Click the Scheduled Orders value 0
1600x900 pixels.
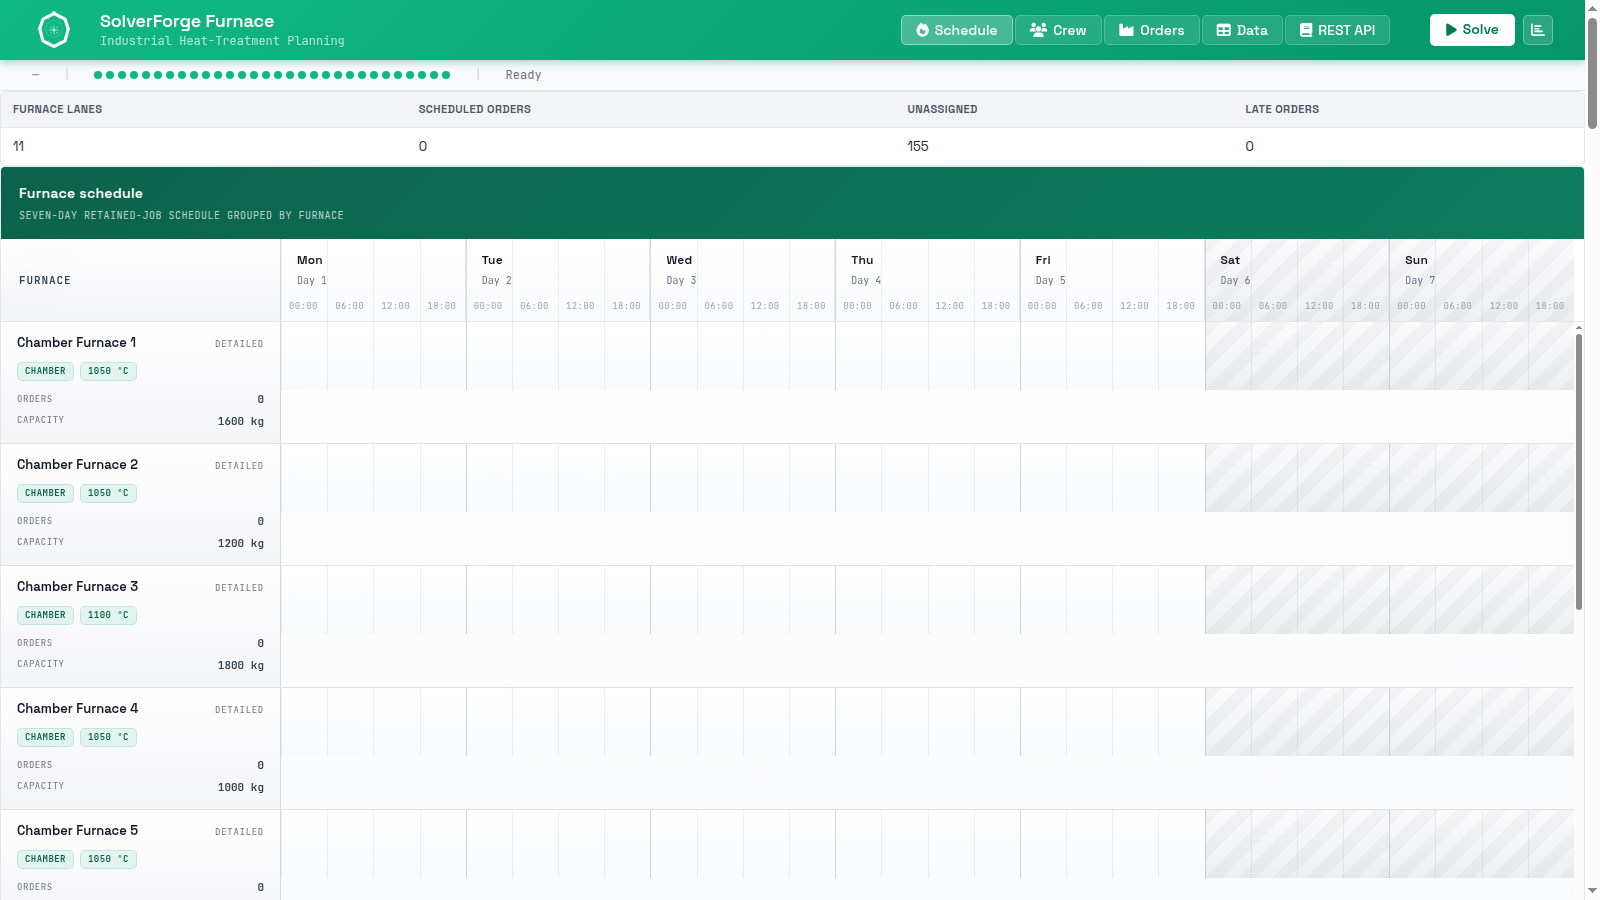pos(423,146)
